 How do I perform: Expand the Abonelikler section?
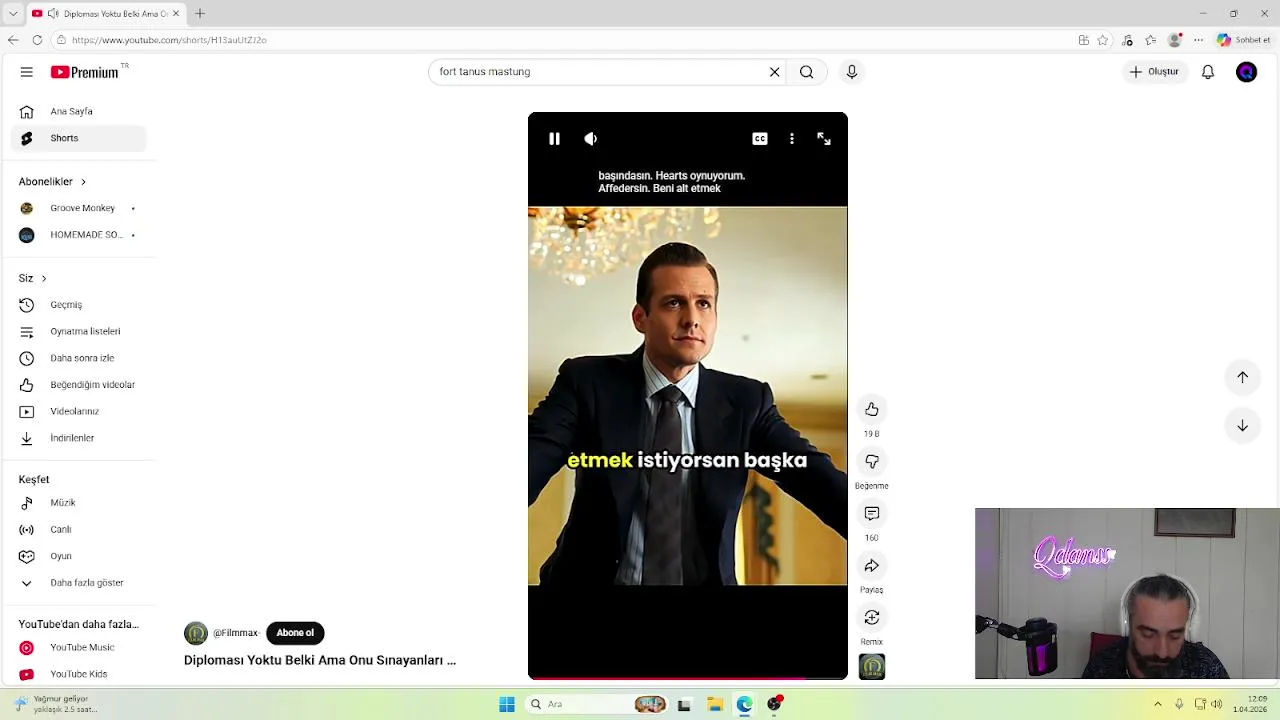(52, 181)
